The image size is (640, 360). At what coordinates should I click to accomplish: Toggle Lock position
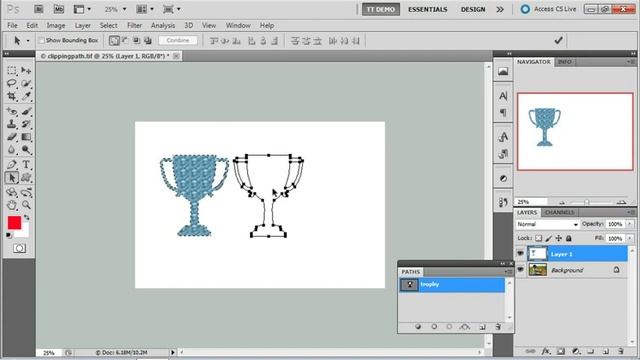[558, 238]
